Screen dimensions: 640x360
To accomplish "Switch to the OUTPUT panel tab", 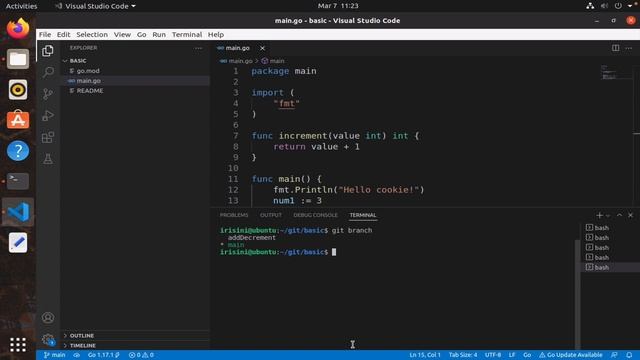I will coord(271,215).
